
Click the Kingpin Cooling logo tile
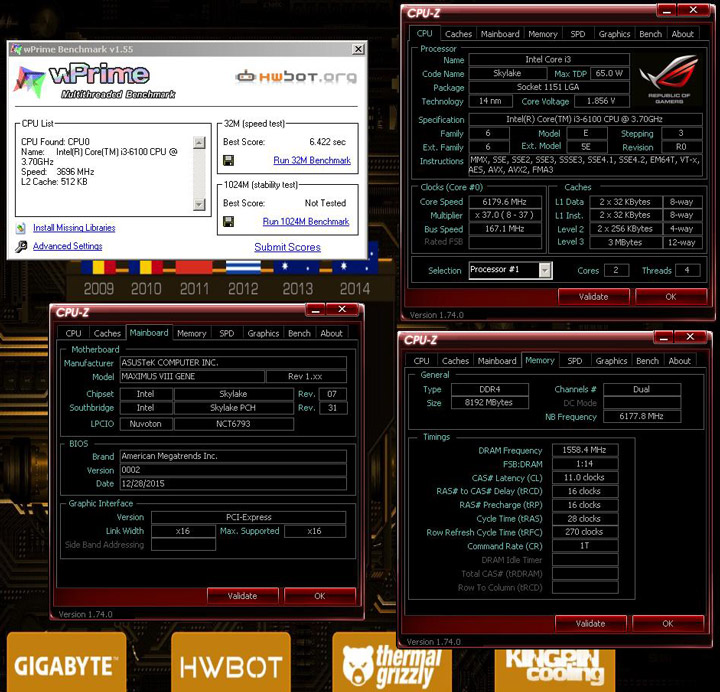pyautogui.click(x=555, y=670)
